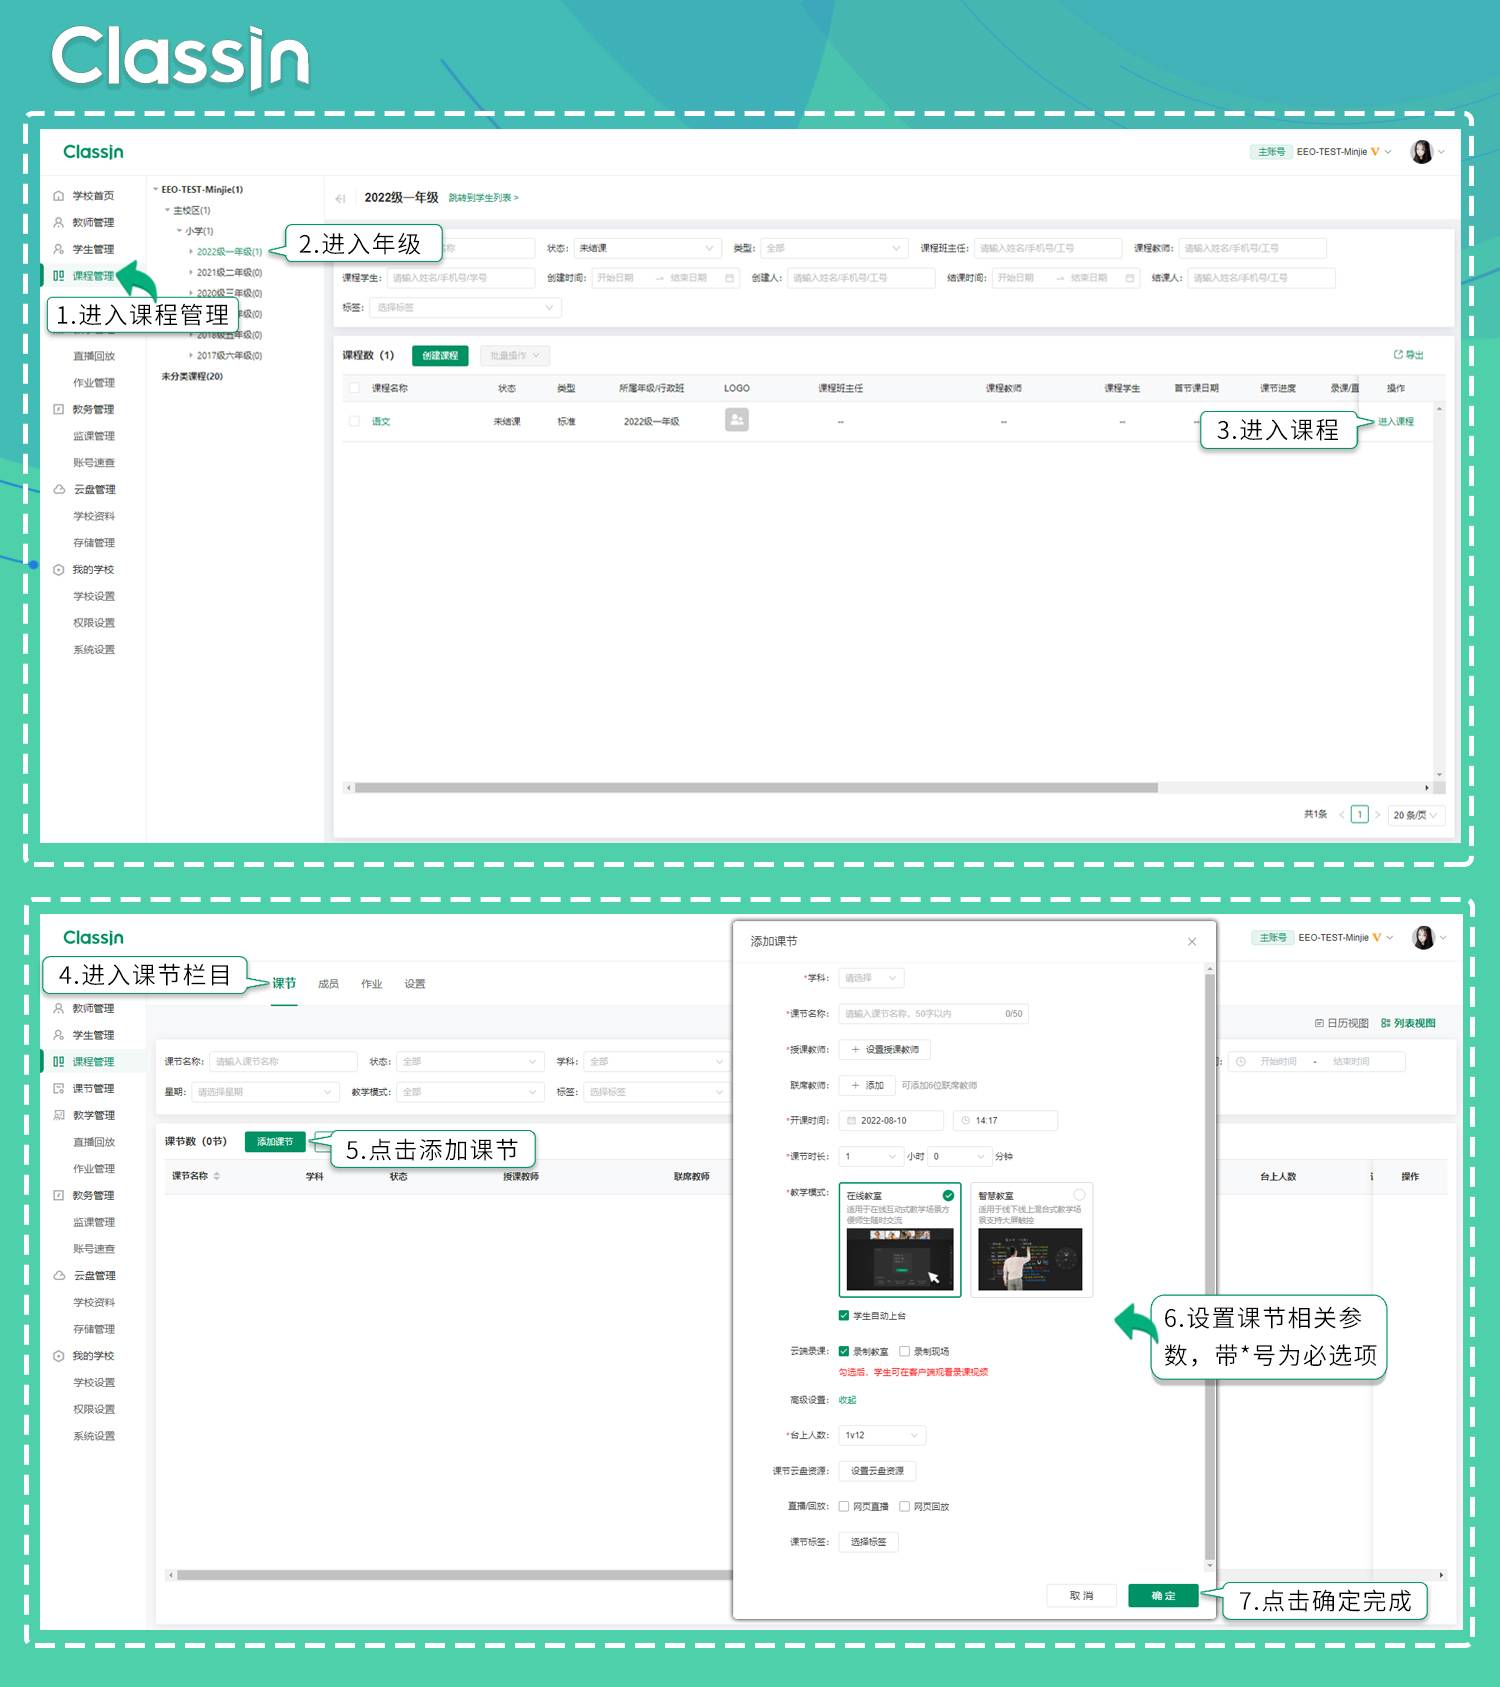
Task: Click 课程管理 icon in bottom screenshot sidebar
Action: click(x=58, y=1061)
